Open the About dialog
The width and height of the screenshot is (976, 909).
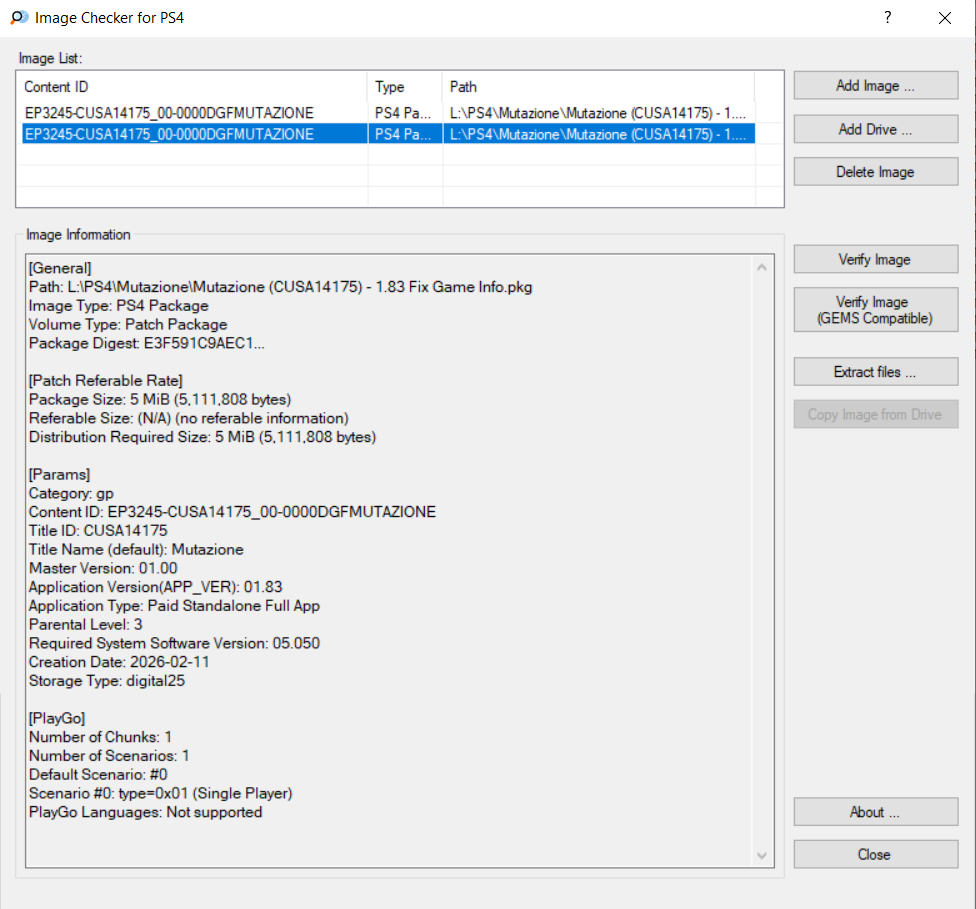point(875,812)
